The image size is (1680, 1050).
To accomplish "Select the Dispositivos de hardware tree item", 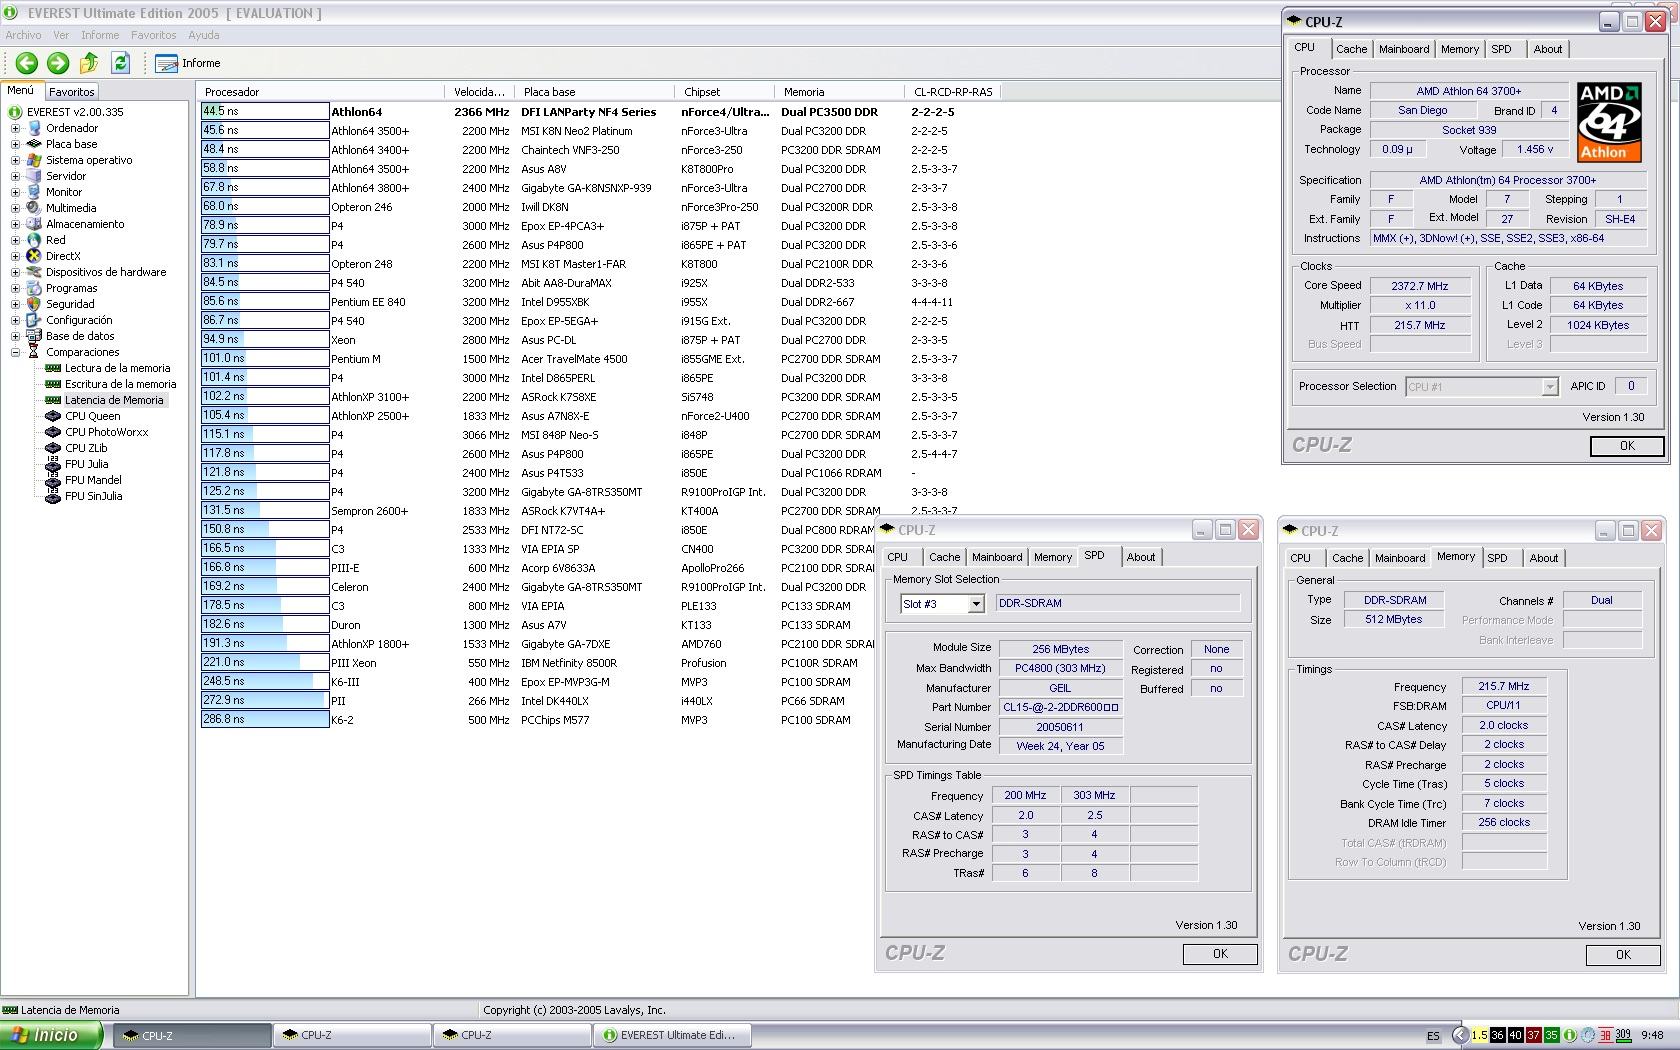I will (x=106, y=272).
